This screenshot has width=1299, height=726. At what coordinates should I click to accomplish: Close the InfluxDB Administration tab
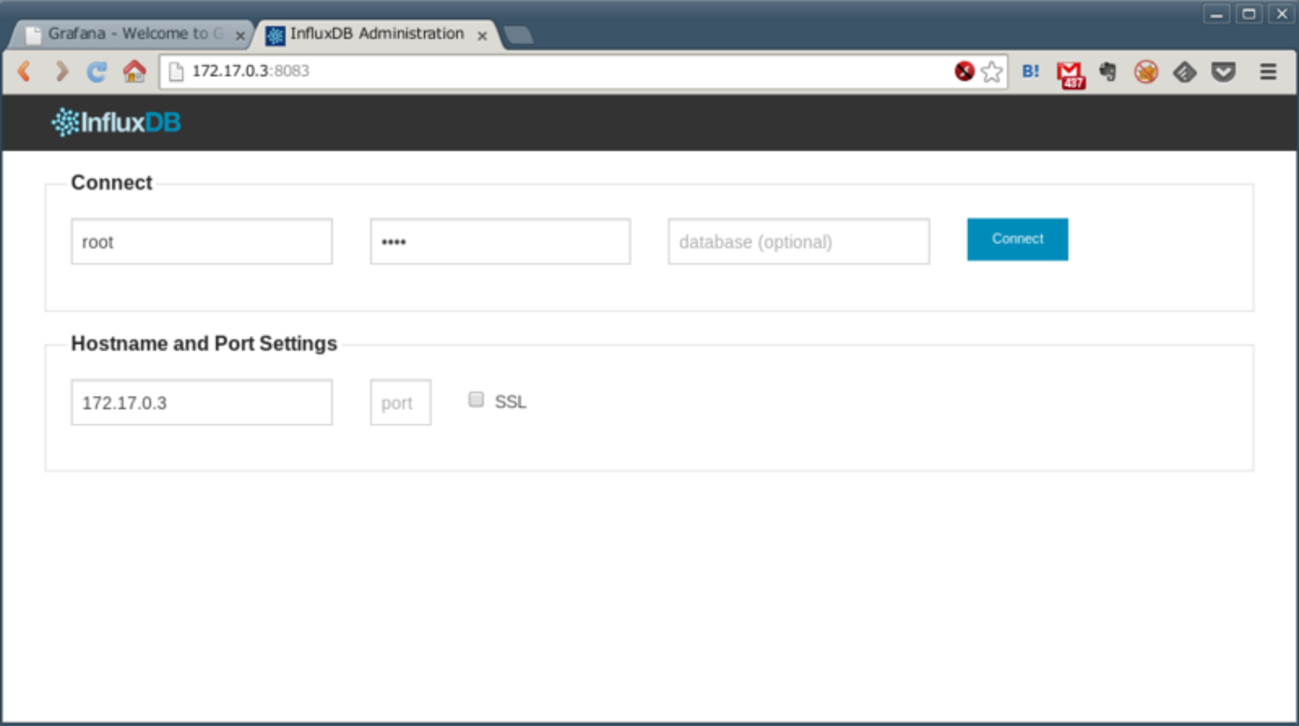tap(482, 35)
